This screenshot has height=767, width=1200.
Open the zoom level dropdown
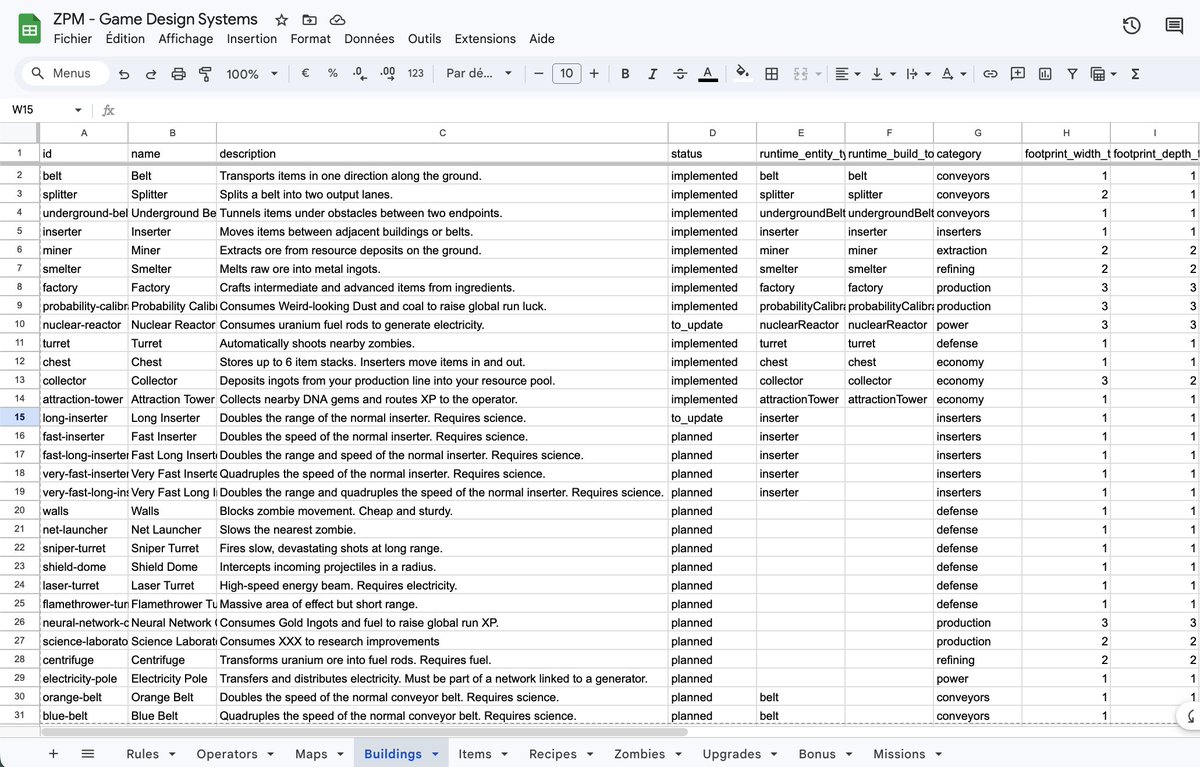[252, 73]
